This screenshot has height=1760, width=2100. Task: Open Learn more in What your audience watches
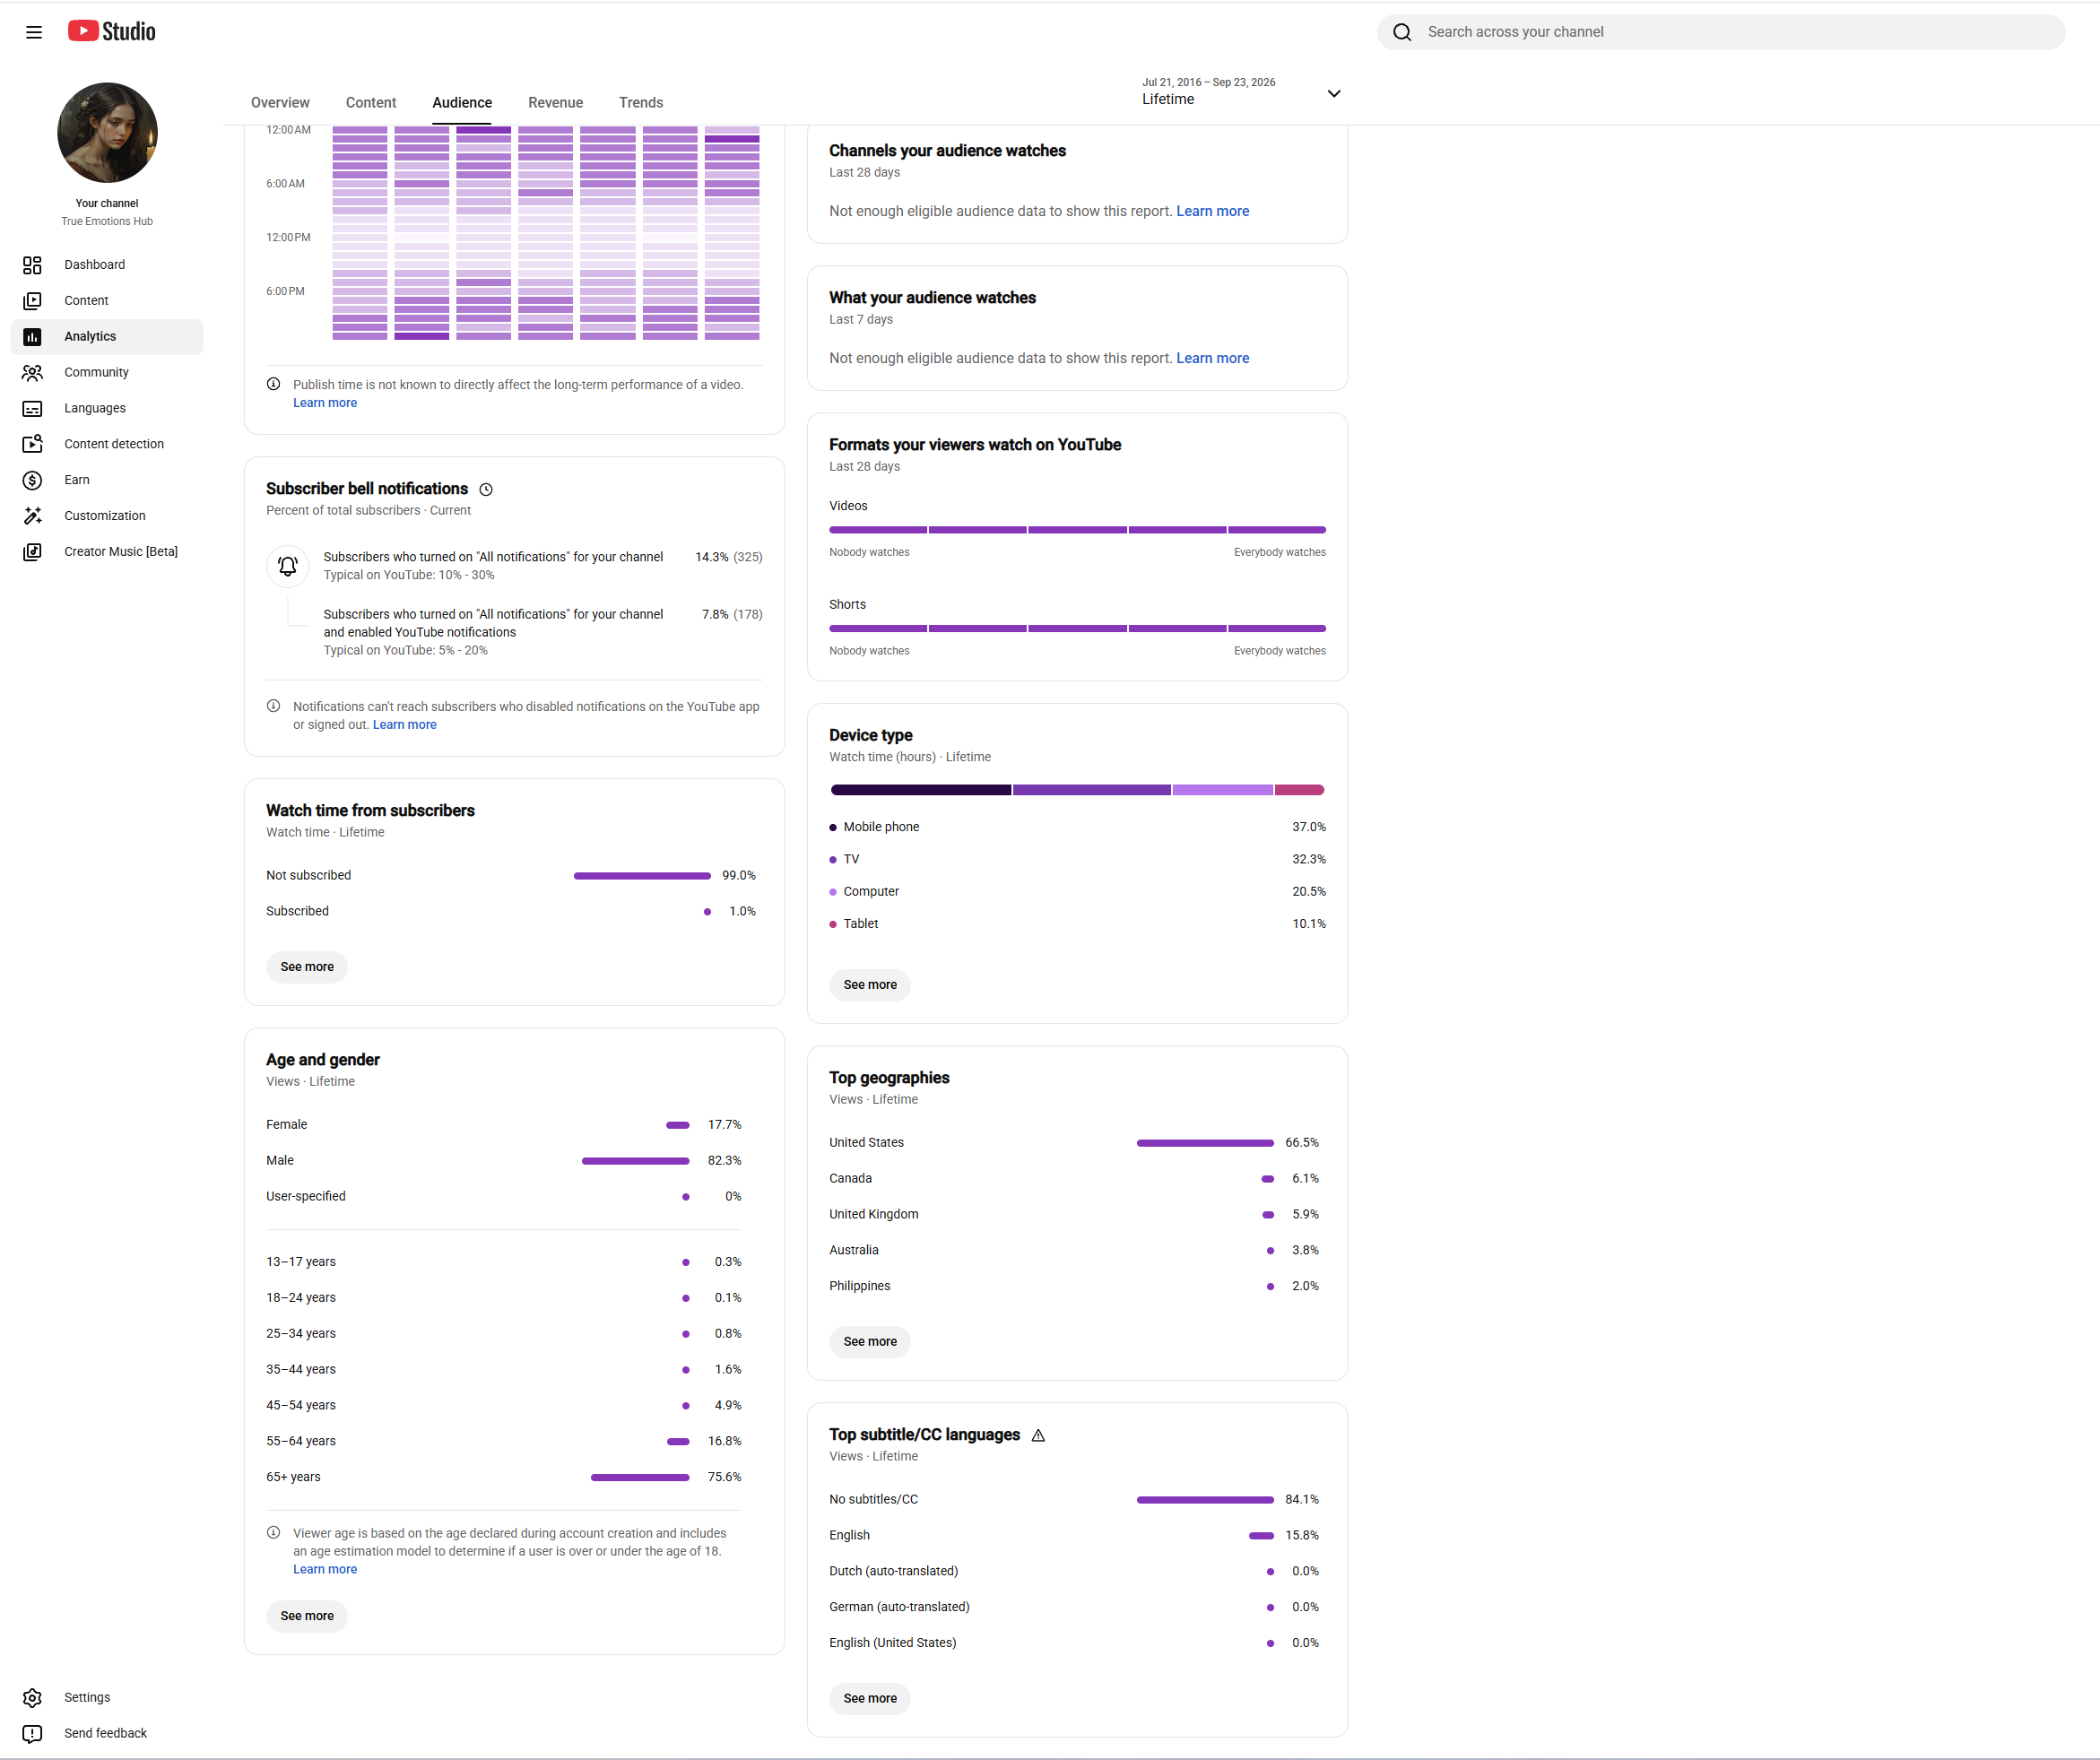(1213, 358)
